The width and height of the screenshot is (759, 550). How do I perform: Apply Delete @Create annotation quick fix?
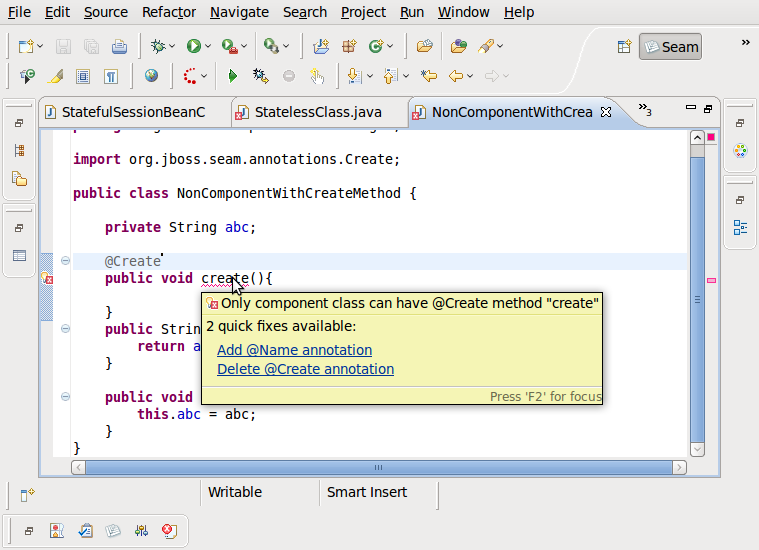[x=305, y=369]
